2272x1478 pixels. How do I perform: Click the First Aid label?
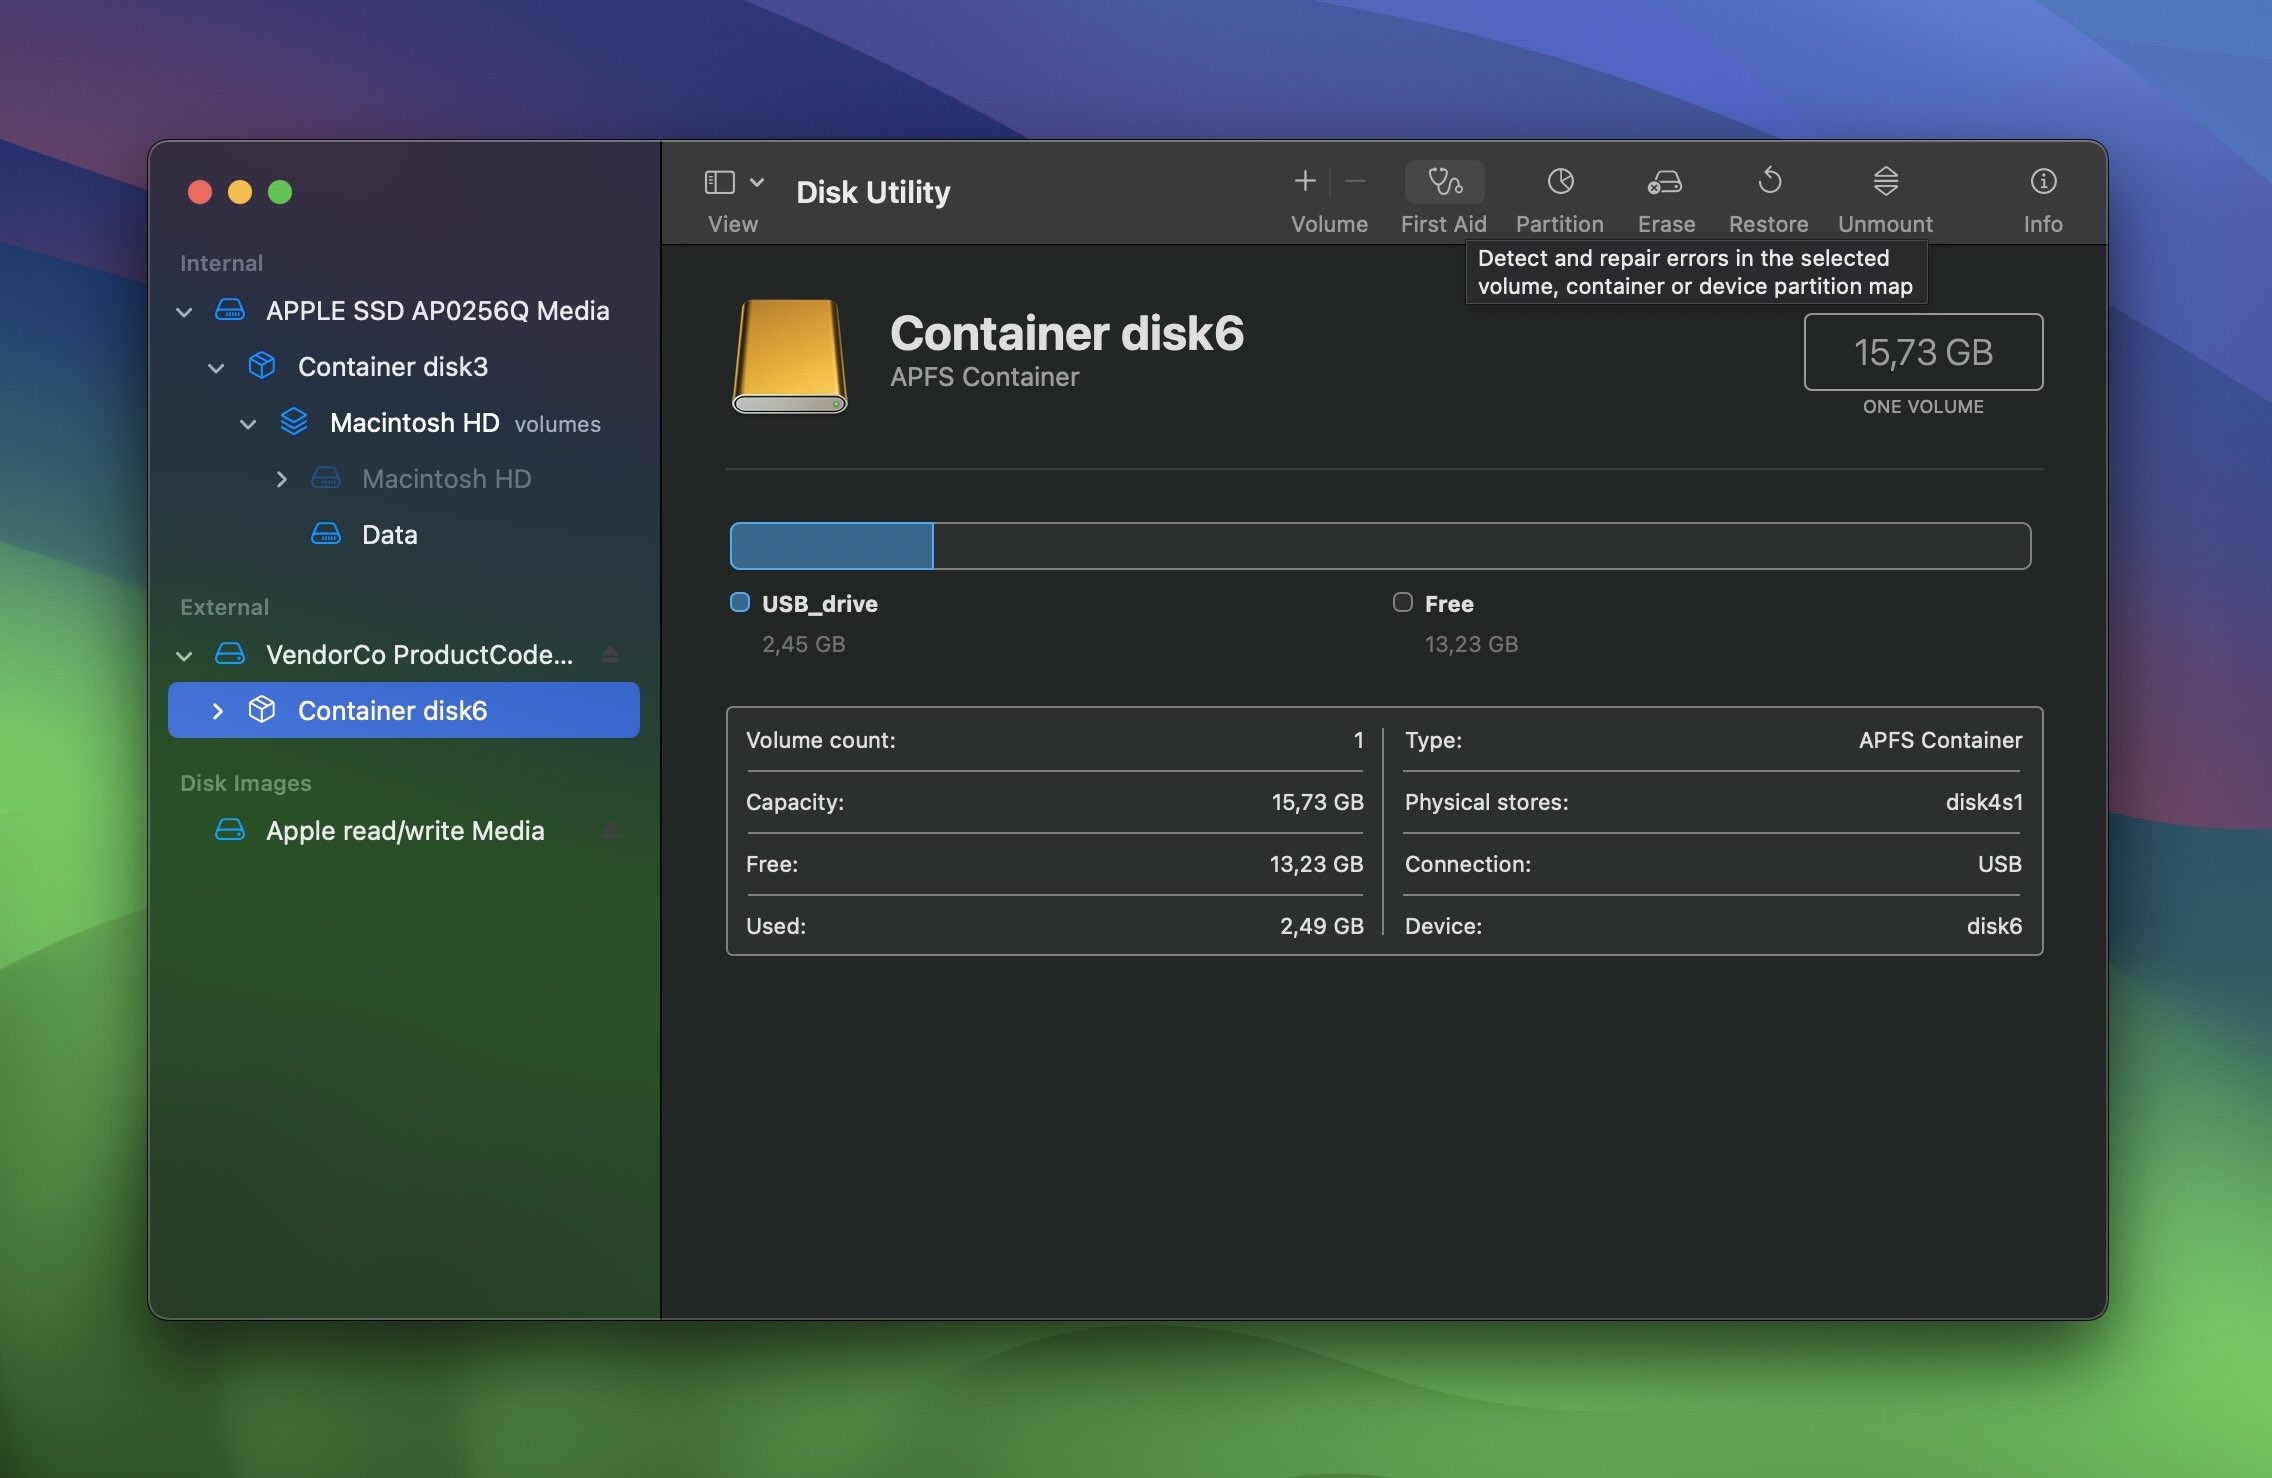(x=1443, y=224)
